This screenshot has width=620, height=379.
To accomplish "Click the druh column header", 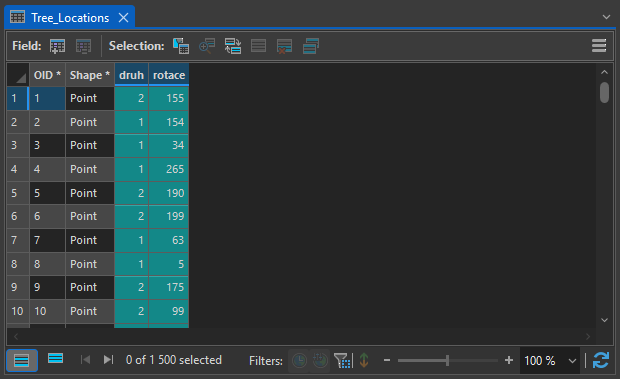I will click(x=131, y=75).
